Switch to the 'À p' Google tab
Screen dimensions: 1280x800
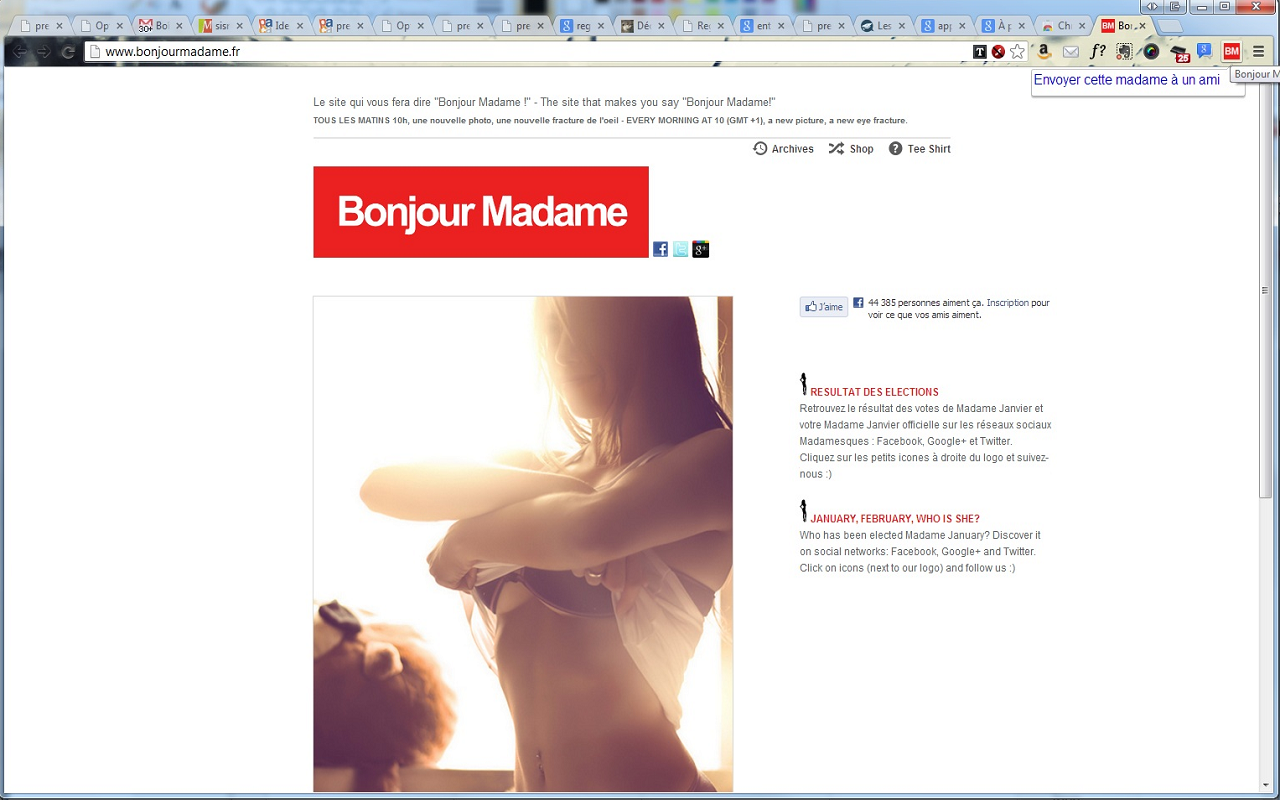pyautogui.click(x=1004, y=26)
